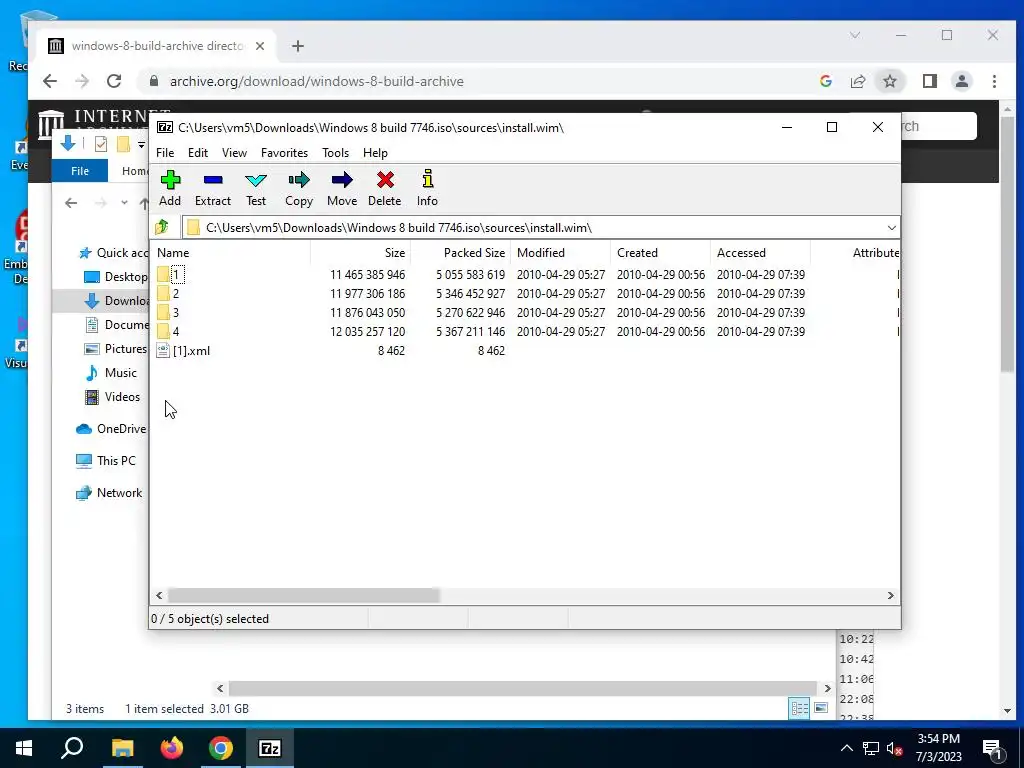Switch Explorer to details view icon

pyautogui.click(x=799, y=709)
